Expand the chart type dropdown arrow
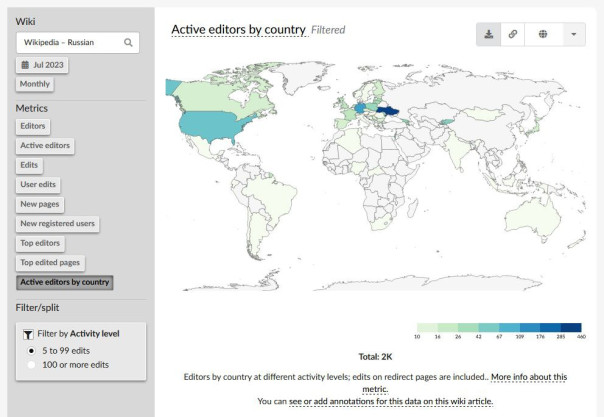This screenshot has width=604, height=417. tap(574, 34)
